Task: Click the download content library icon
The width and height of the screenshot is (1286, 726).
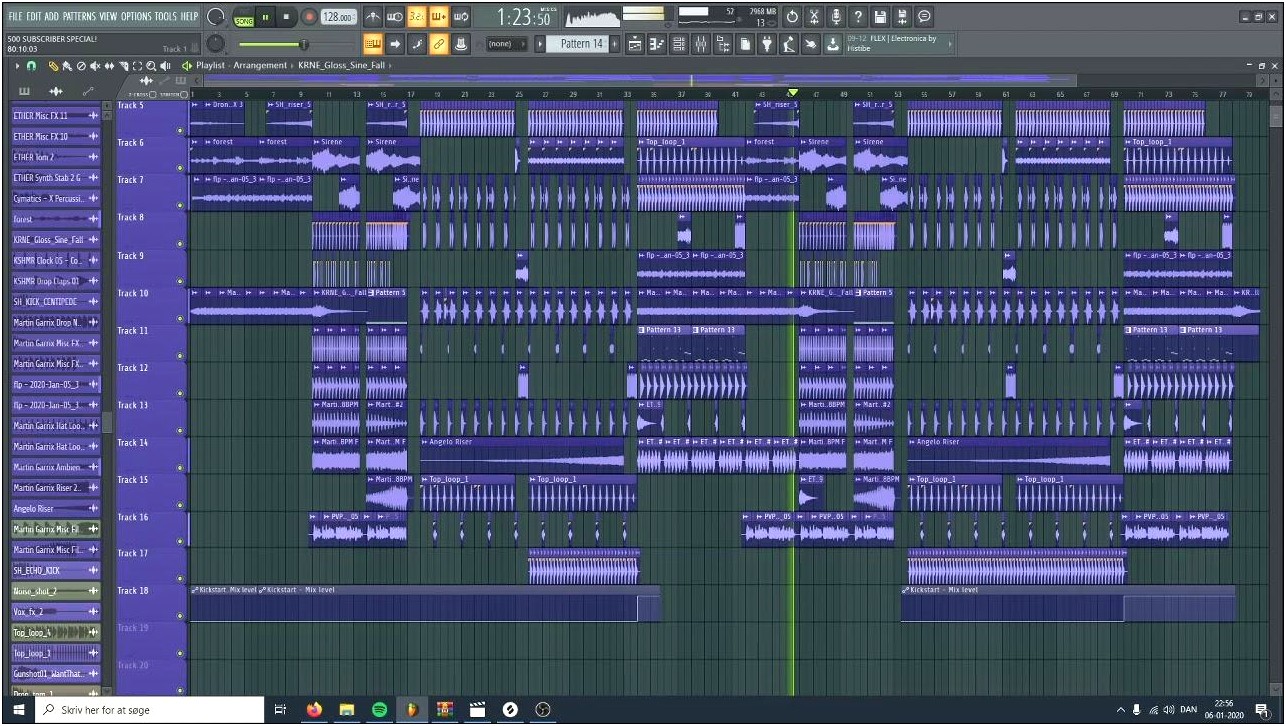Action: click(x=832, y=44)
